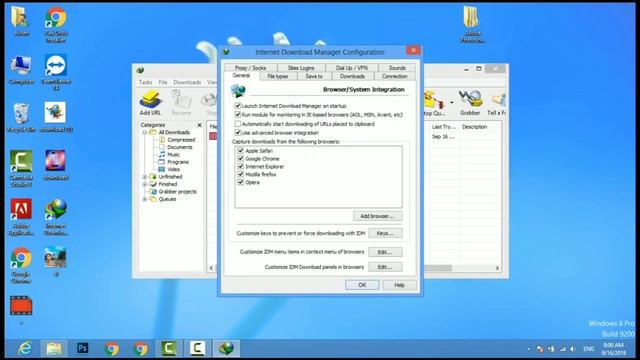Toggle Launch Internet Download Manager on startup
The image size is (640, 360).
point(238,106)
